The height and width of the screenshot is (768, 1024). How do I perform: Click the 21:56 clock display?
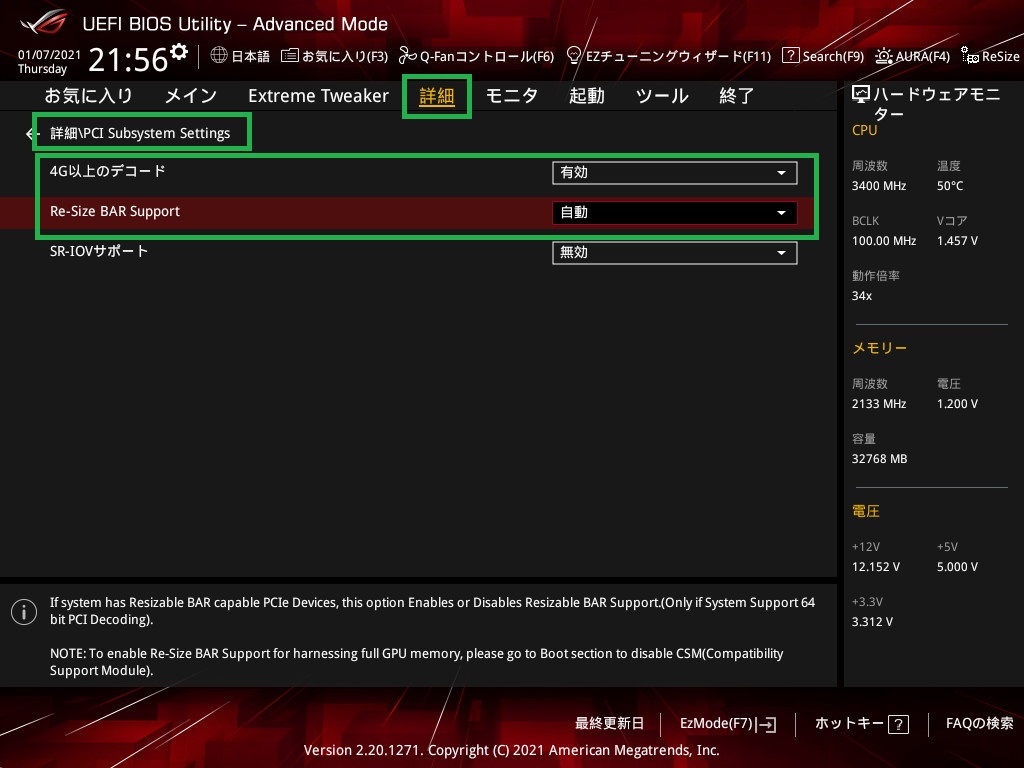coord(128,60)
